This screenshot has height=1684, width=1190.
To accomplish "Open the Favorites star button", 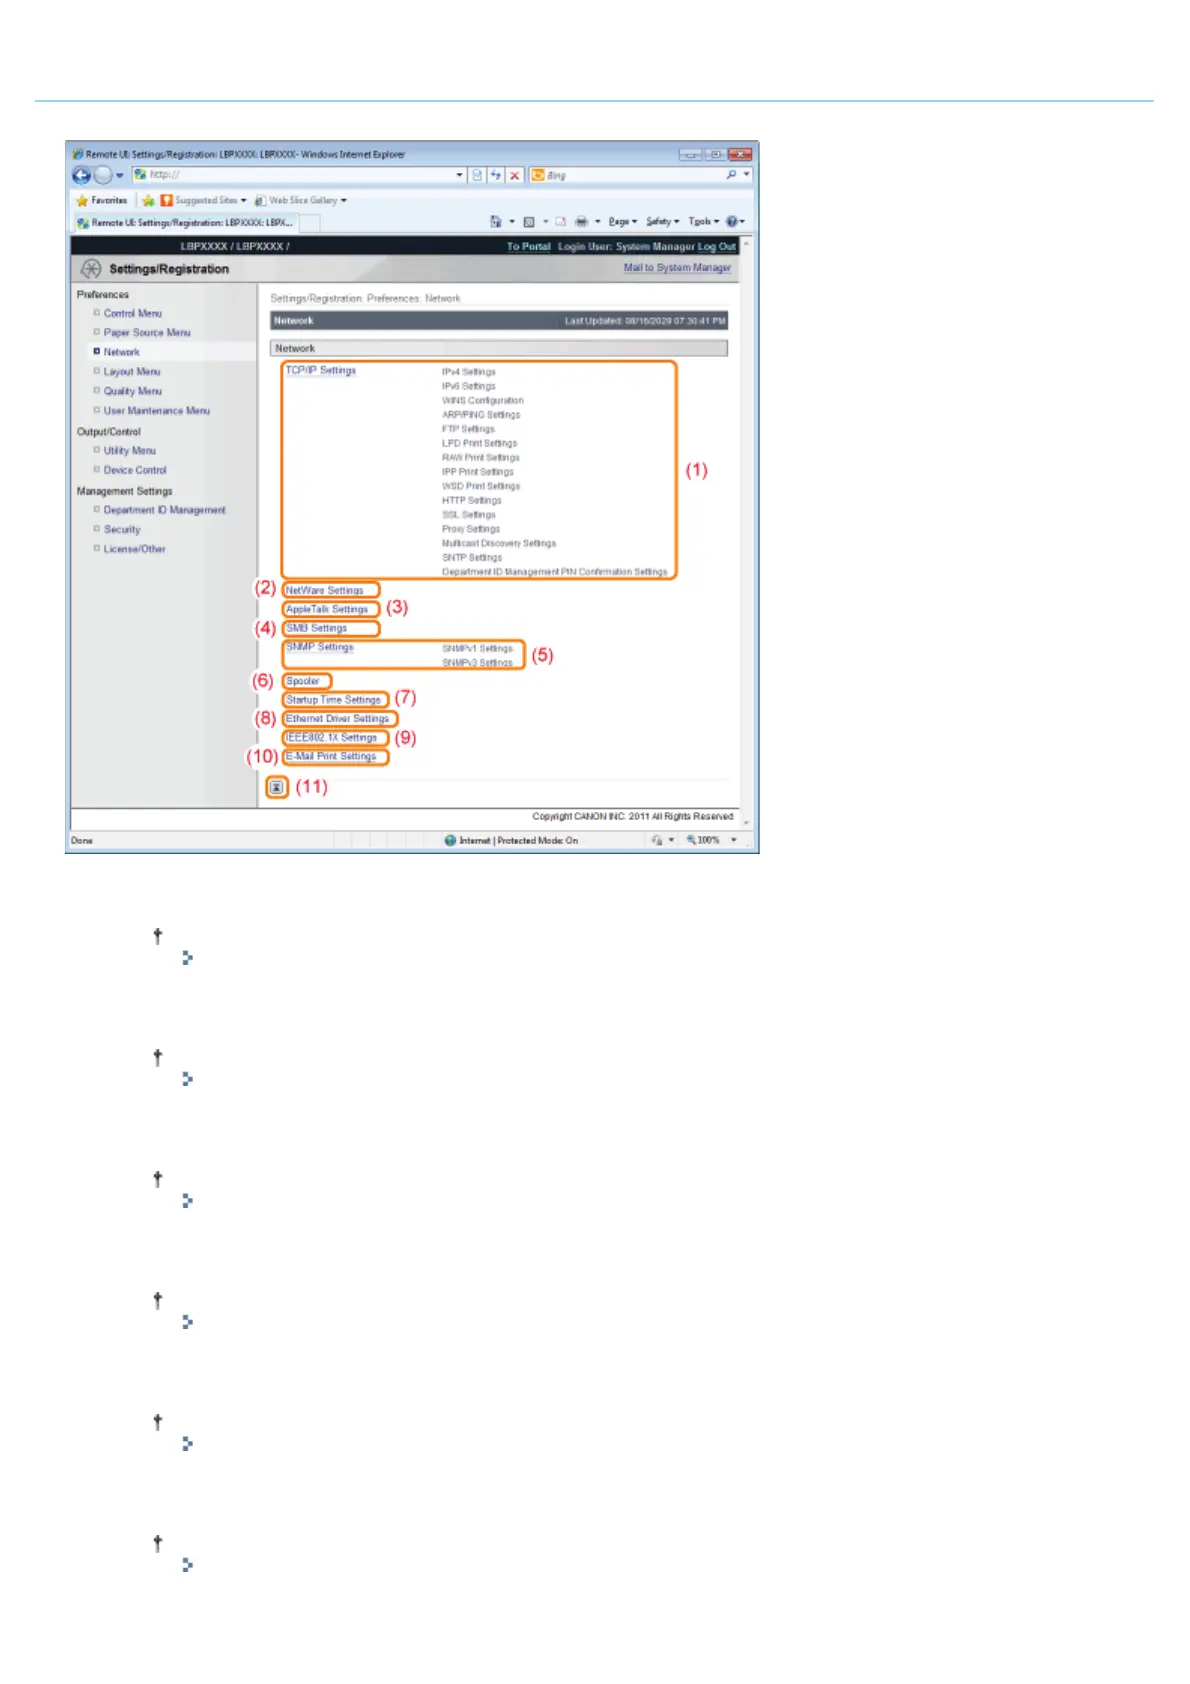I will 102,200.
